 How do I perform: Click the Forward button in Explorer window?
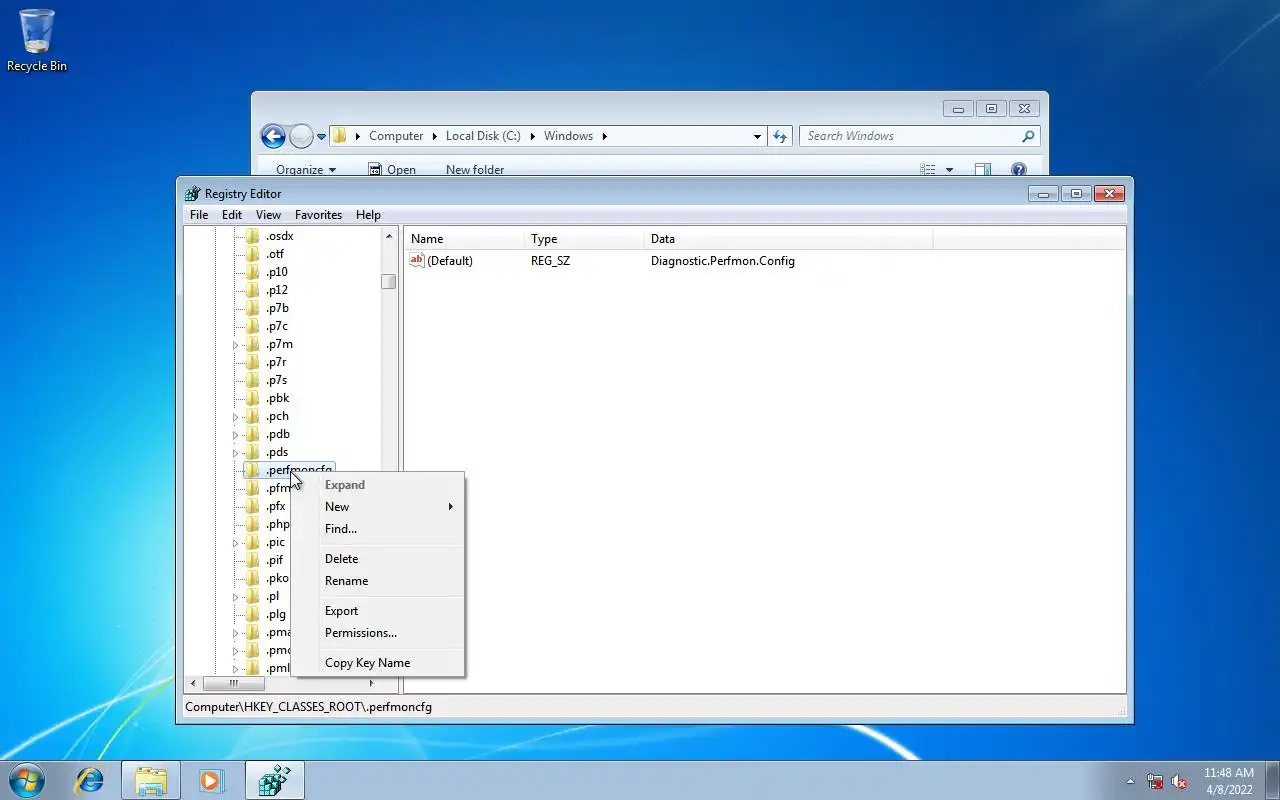point(301,136)
